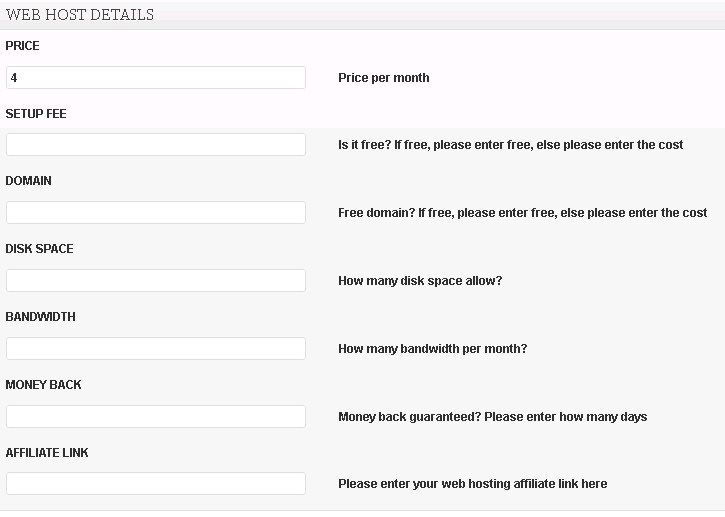Click the BANDWIDTH label
The height and width of the screenshot is (517, 725).
pos(41,317)
